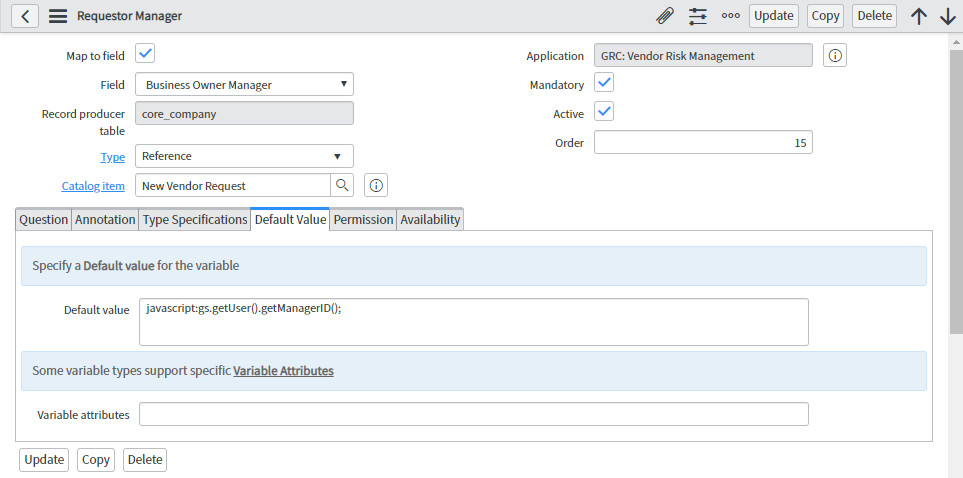Toggle the Active checkbox
The height and width of the screenshot is (478, 963).
point(604,112)
